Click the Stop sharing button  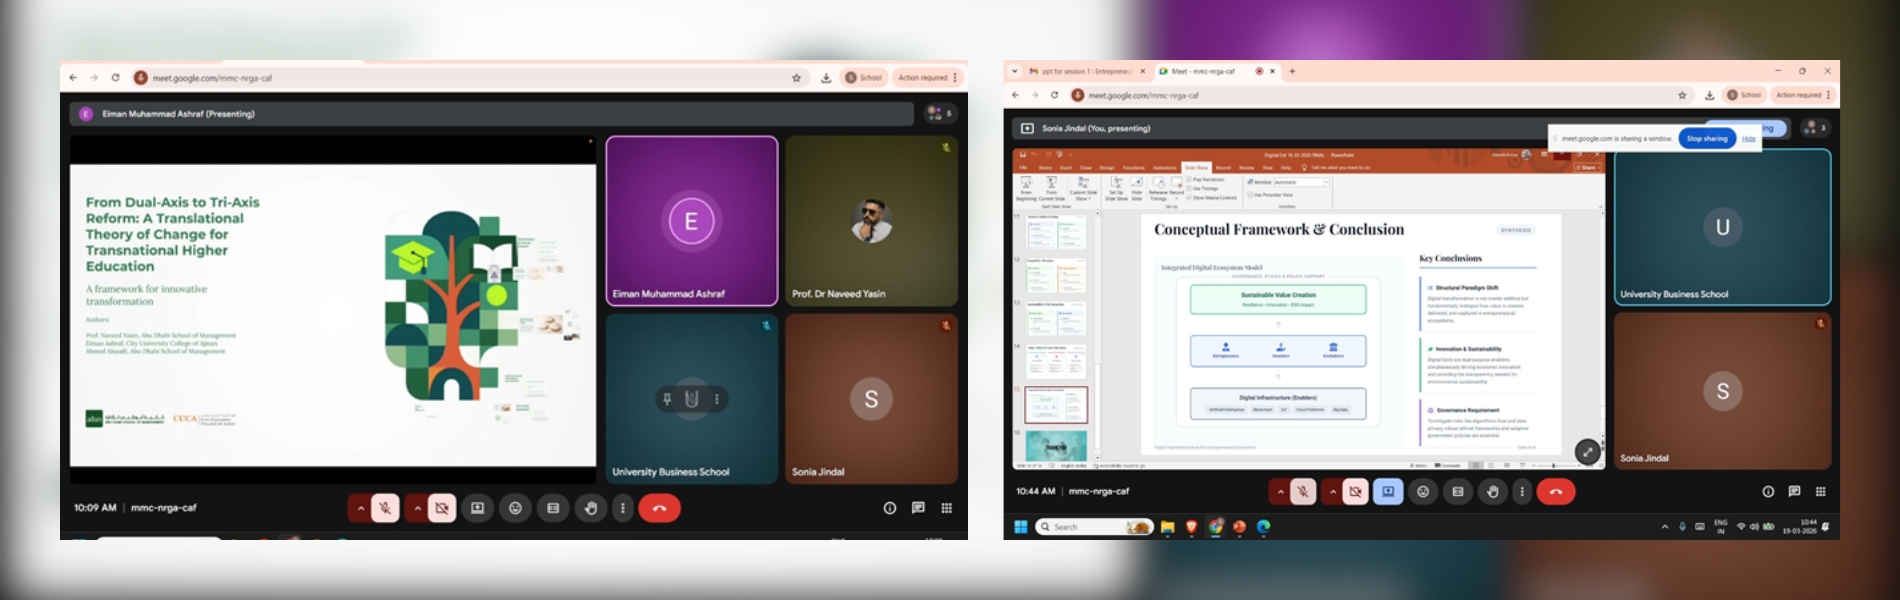(x=1706, y=139)
